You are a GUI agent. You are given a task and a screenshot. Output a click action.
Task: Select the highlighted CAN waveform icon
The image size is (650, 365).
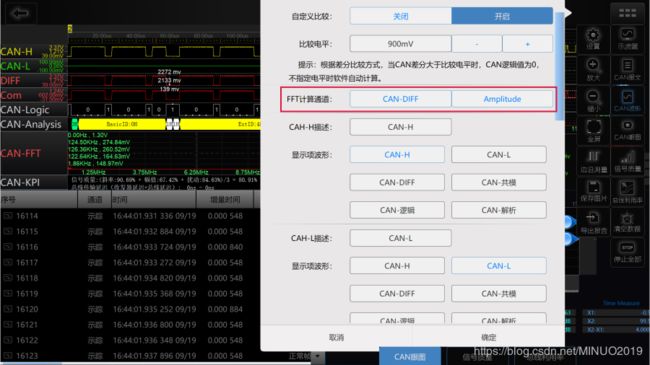627,101
